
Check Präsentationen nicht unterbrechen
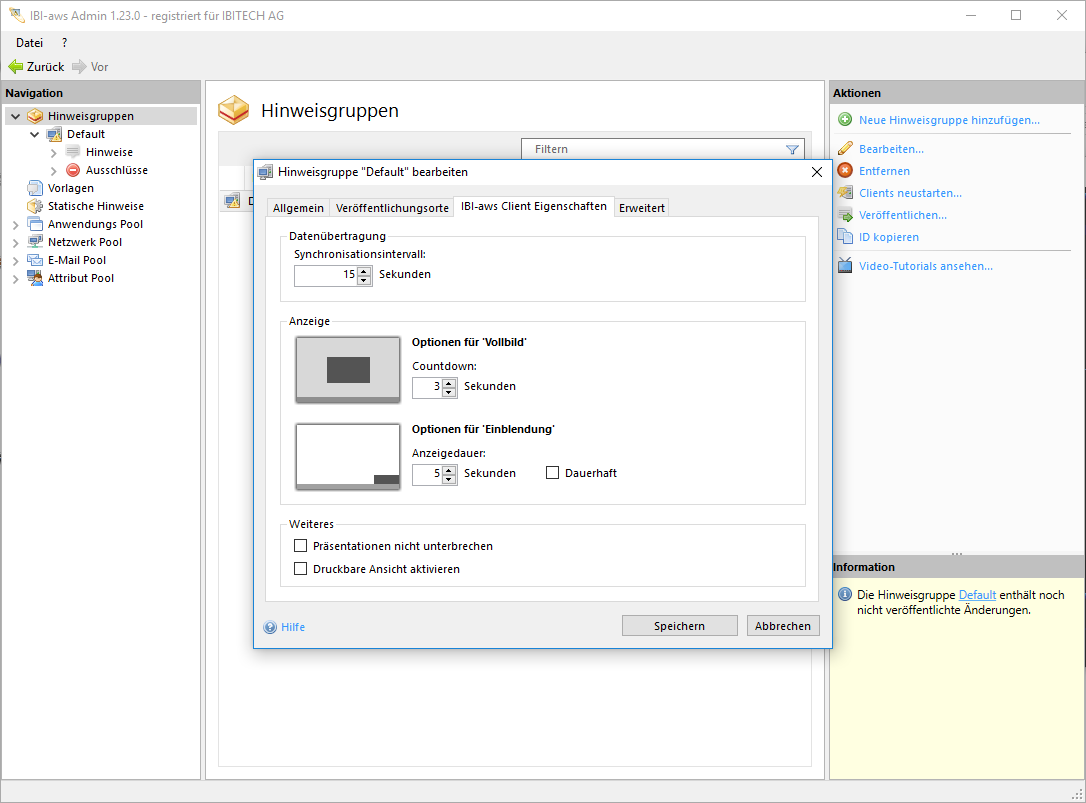point(300,546)
